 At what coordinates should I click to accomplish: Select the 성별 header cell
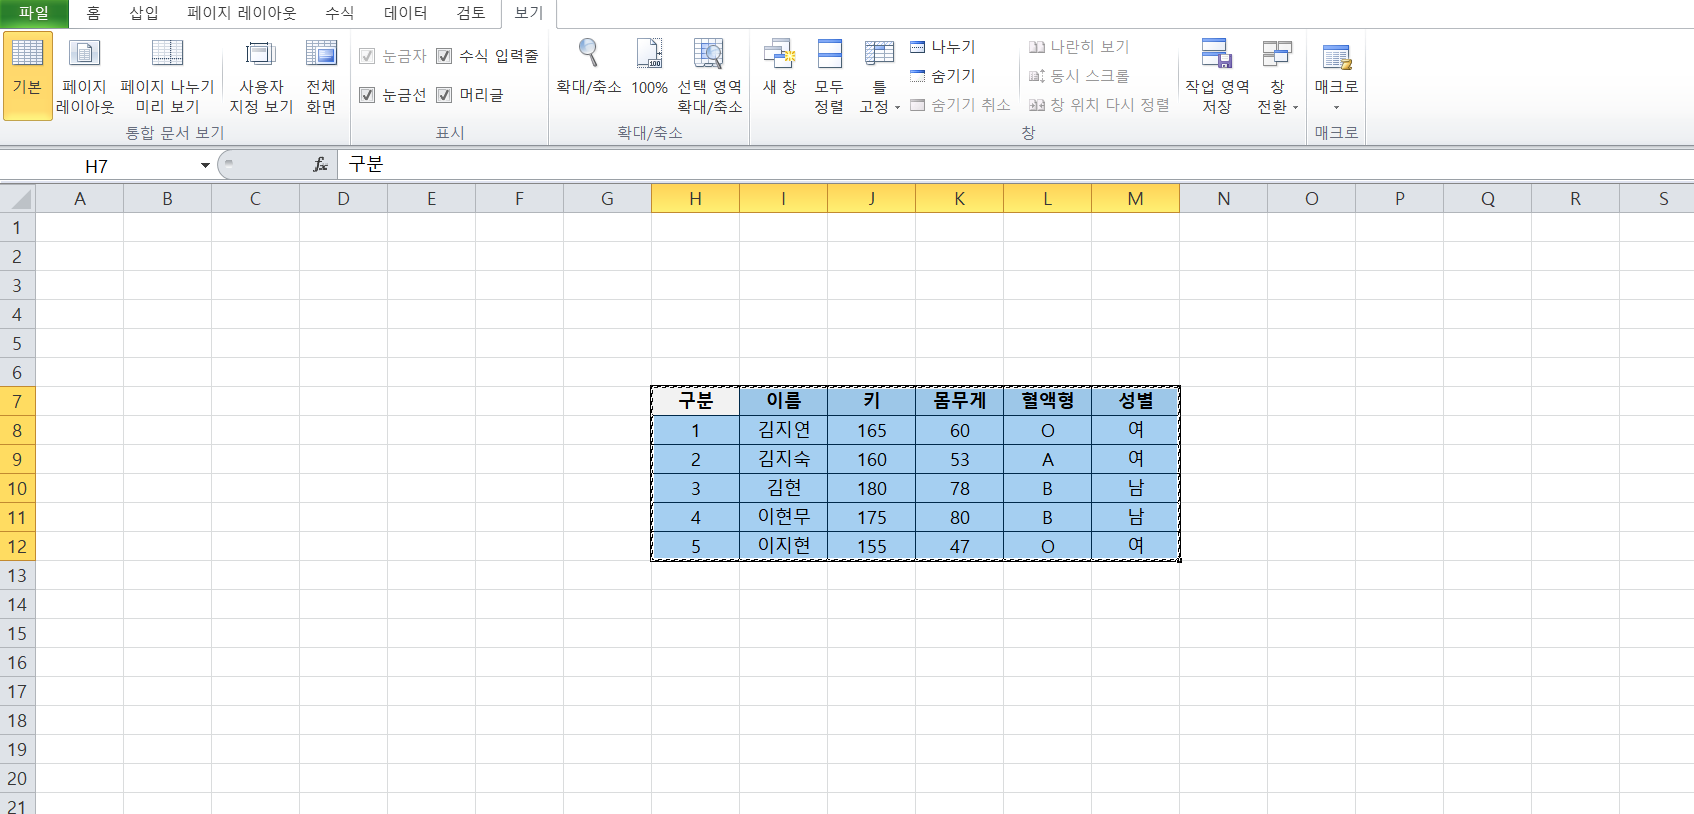[x=1135, y=401]
